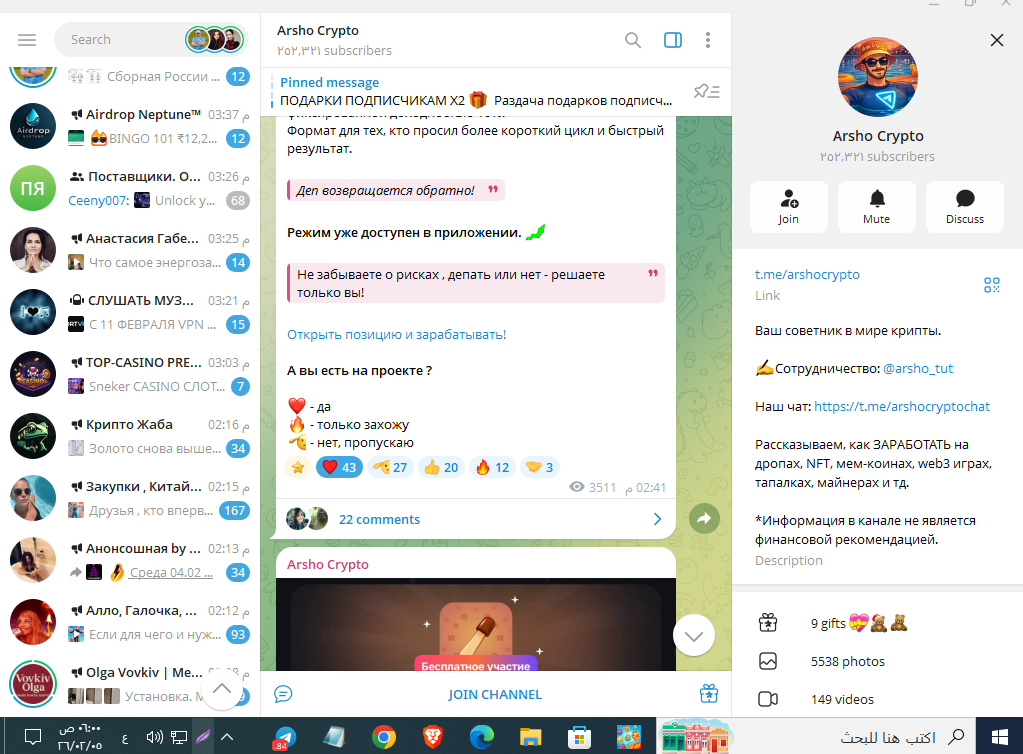Viewport: 1023px width, 754px height.
Task: Open Telegram in the Windows taskbar
Action: (x=284, y=737)
